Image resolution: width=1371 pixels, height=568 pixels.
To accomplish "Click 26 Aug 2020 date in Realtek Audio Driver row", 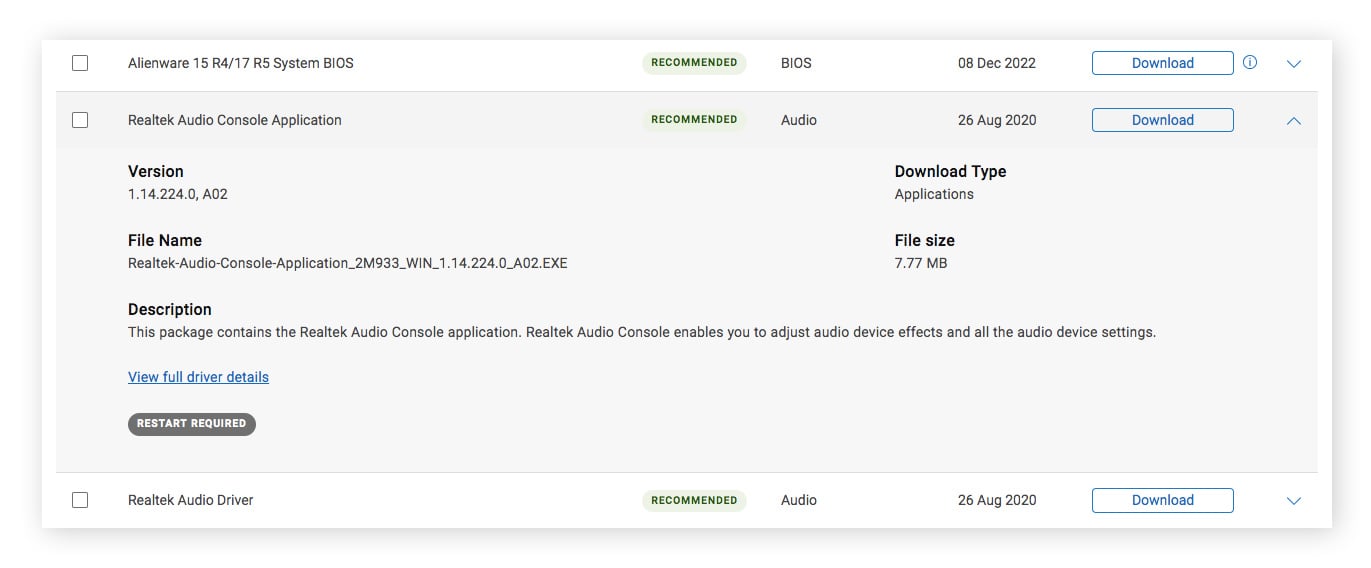I will [997, 500].
